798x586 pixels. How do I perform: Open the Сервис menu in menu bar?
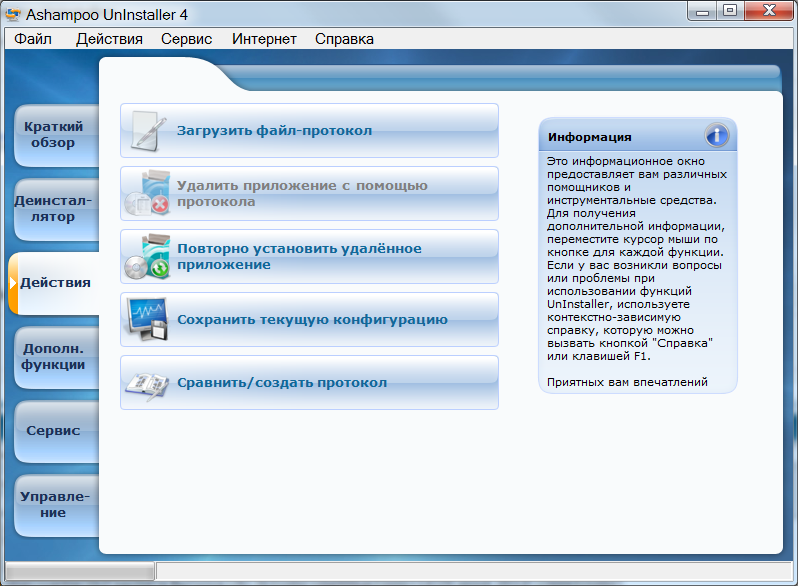pos(186,39)
